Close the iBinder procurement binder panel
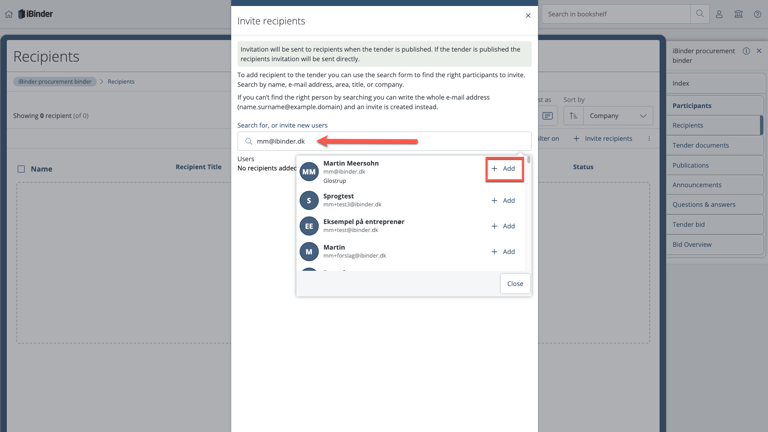This screenshot has width=768, height=432. 759,51
